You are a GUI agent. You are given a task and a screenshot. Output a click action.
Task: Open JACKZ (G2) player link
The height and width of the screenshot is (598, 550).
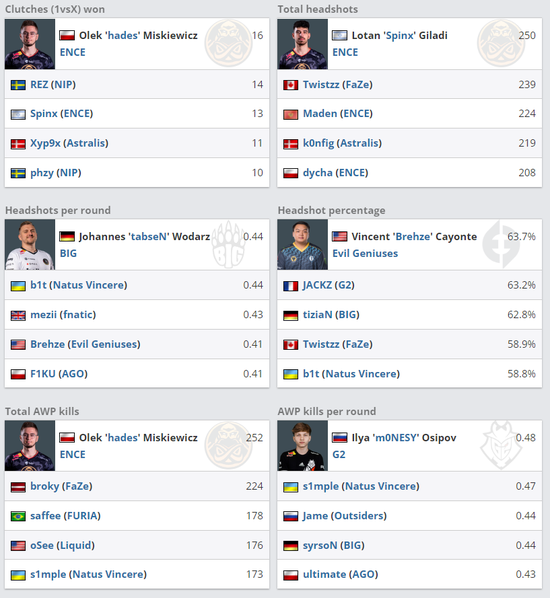coord(328,285)
